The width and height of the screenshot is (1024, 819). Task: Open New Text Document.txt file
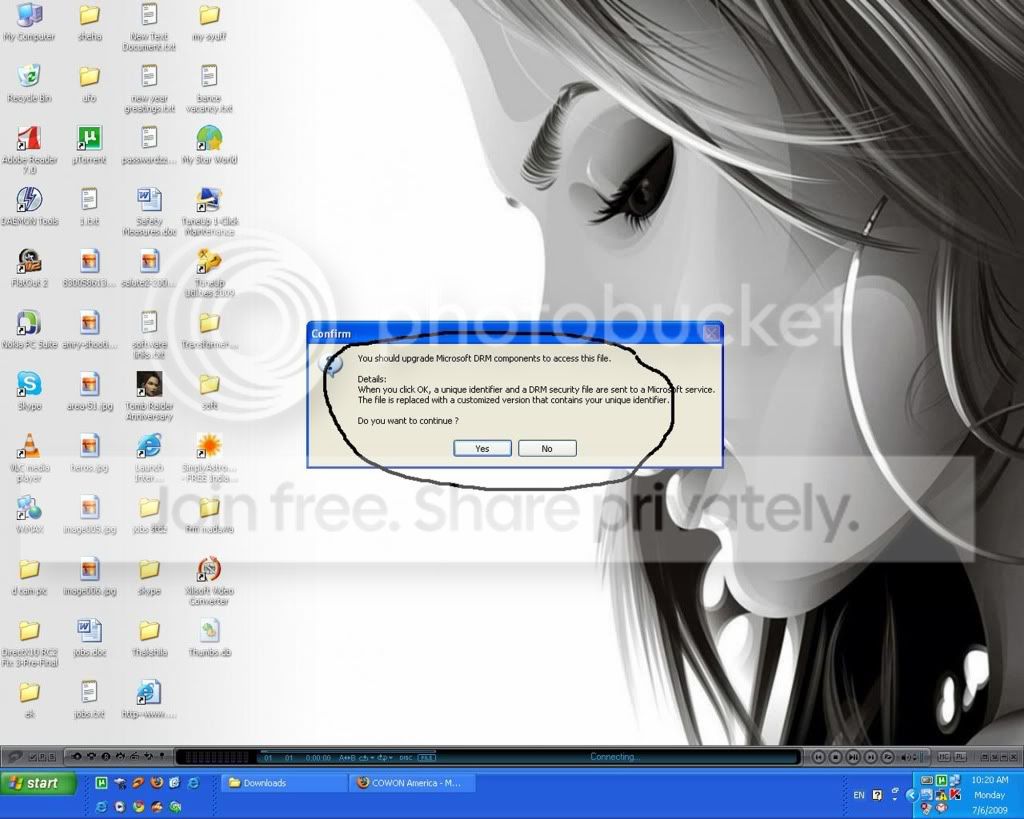click(150, 27)
